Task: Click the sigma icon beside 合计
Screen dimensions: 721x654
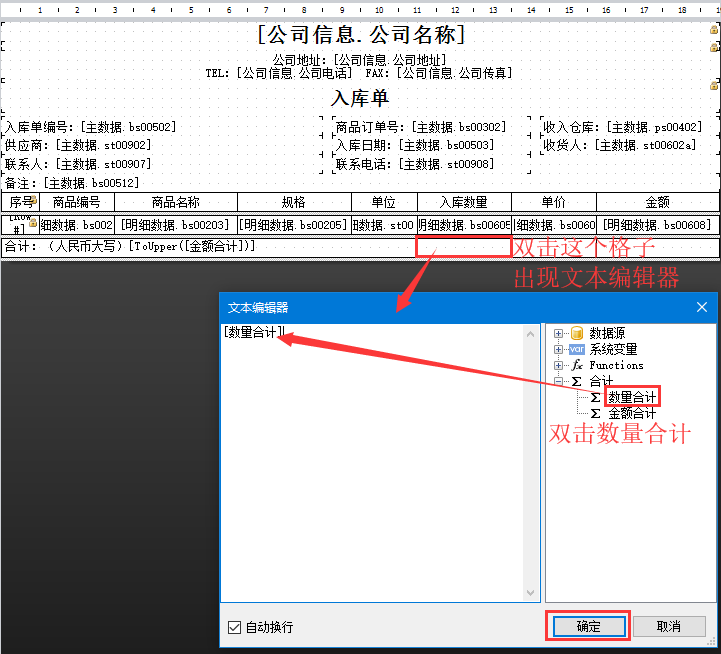Action: pyautogui.click(x=576, y=381)
